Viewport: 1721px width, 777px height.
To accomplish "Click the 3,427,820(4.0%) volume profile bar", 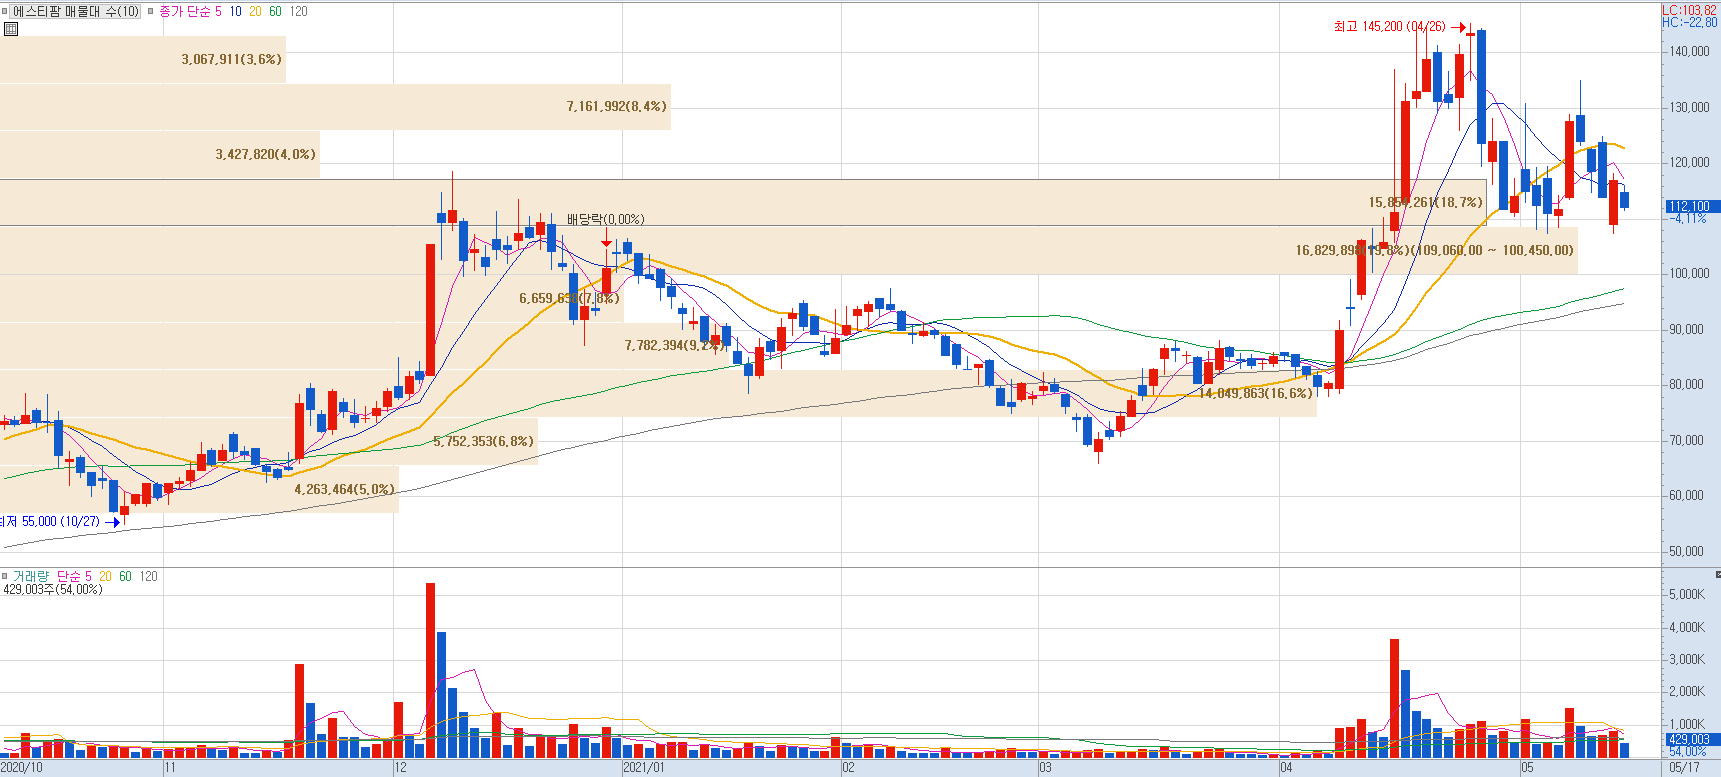I will point(160,154).
